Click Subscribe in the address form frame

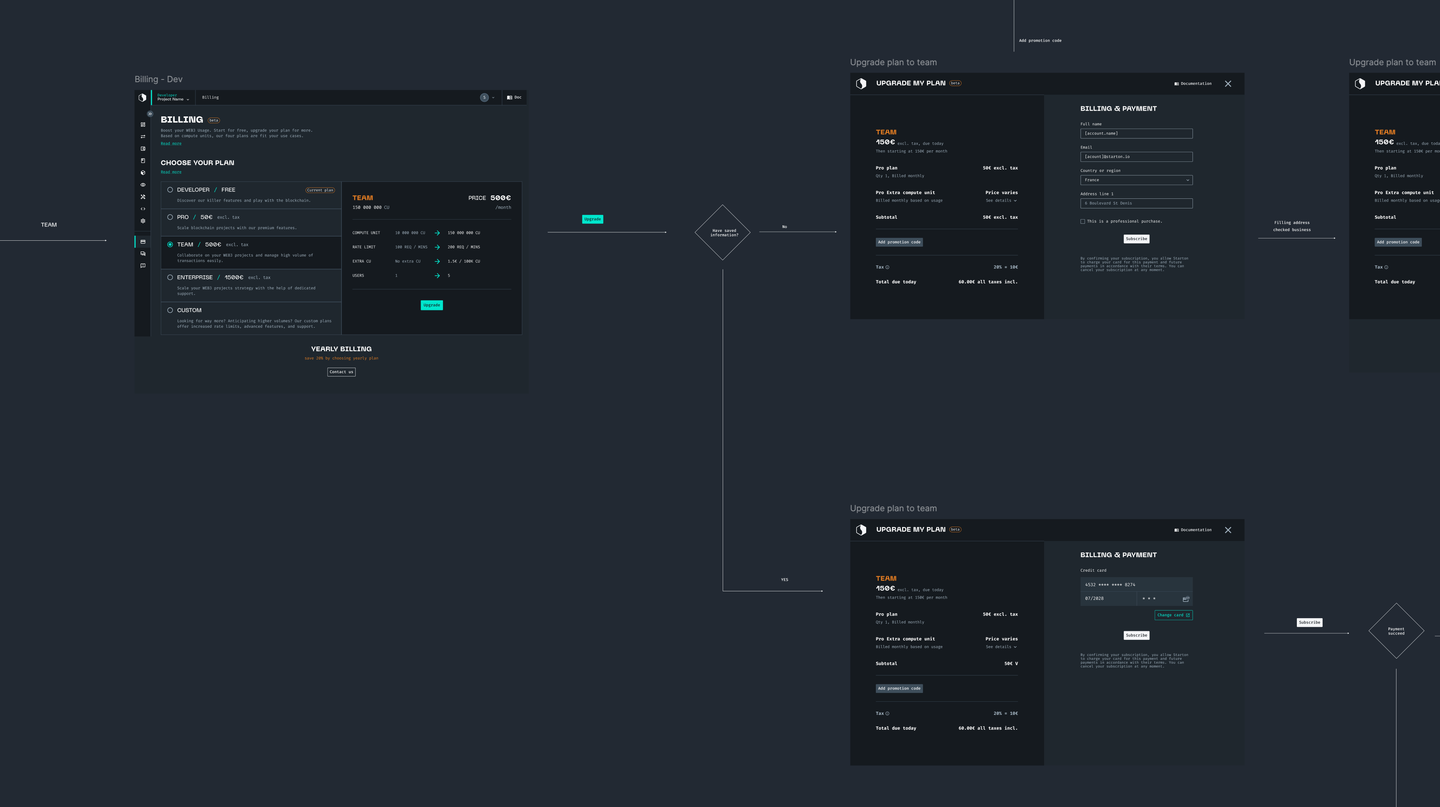1136,239
